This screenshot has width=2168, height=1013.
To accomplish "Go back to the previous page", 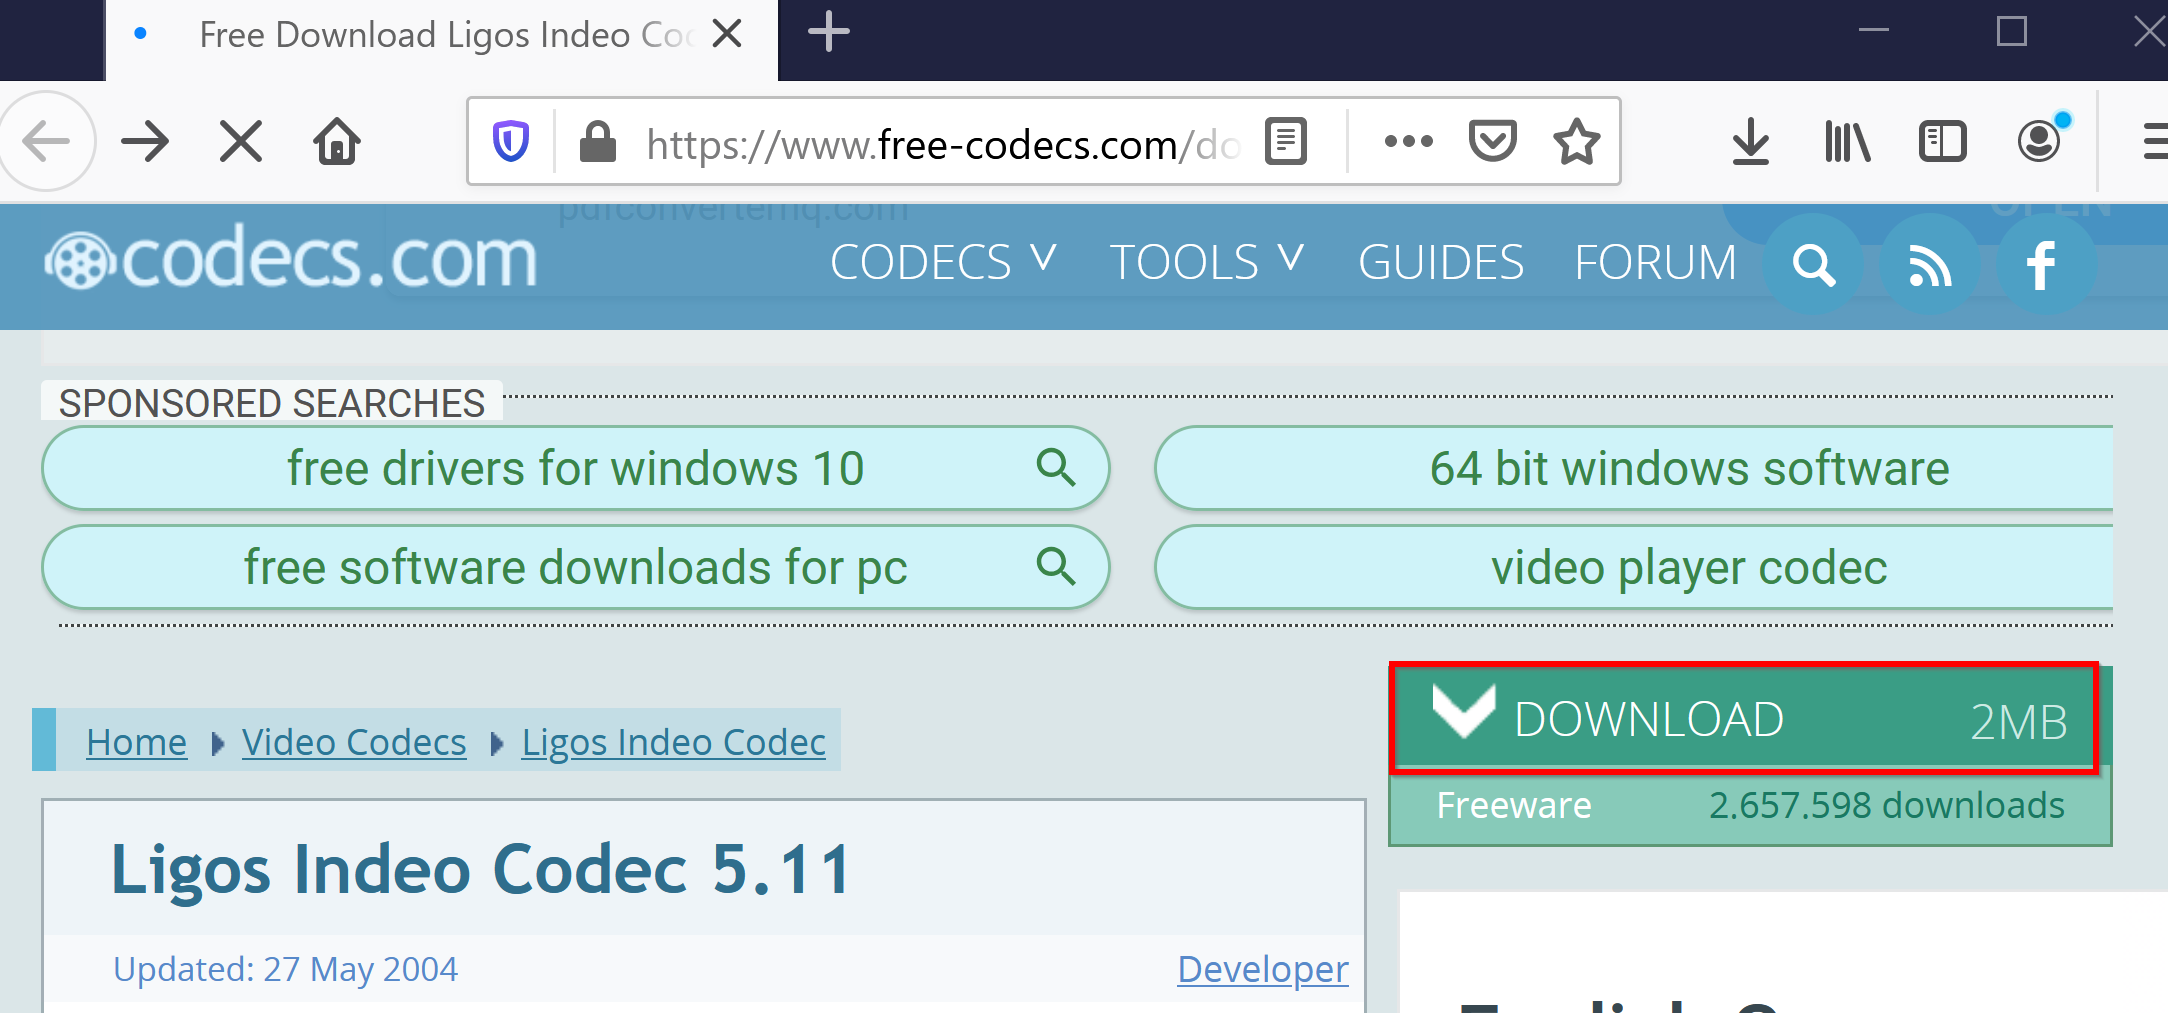I will pyautogui.click(x=46, y=142).
